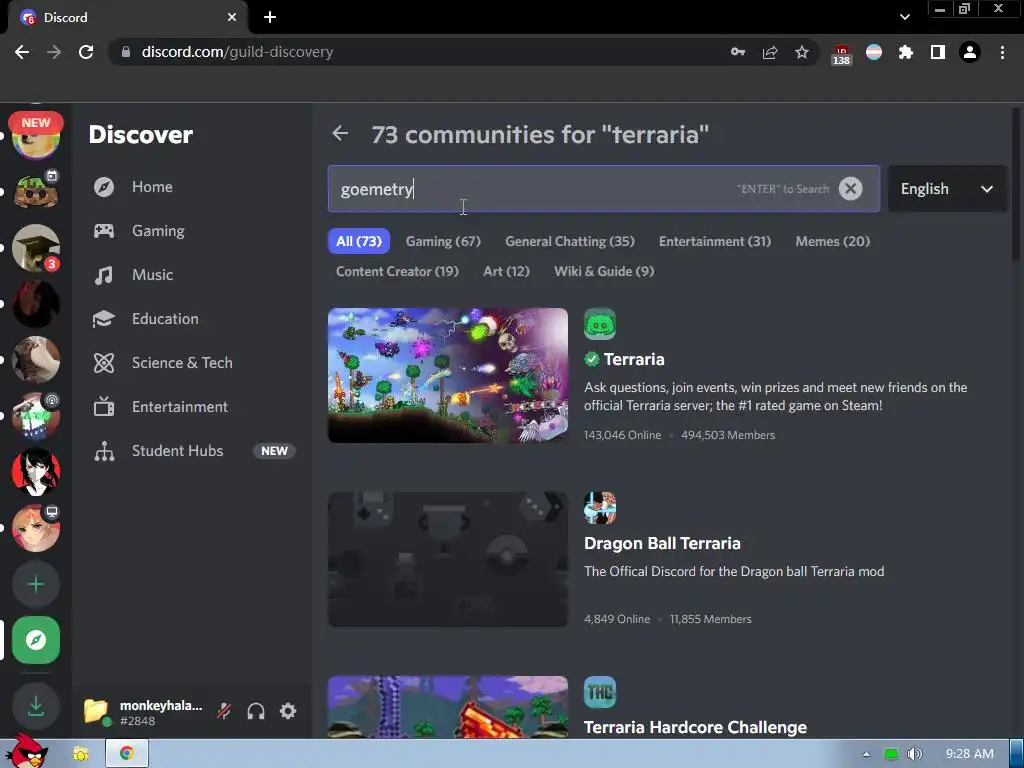Open the English language dropdown
Screen dimensions: 1024x768
(x=946, y=189)
